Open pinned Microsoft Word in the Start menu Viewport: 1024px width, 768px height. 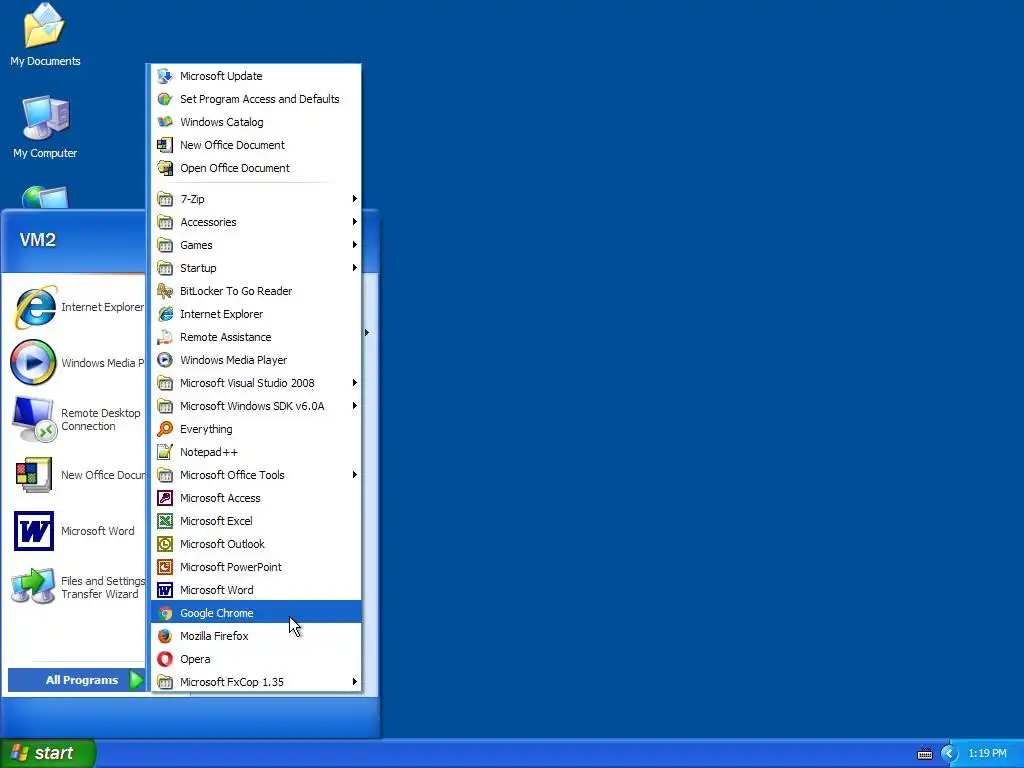tap(76, 531)
